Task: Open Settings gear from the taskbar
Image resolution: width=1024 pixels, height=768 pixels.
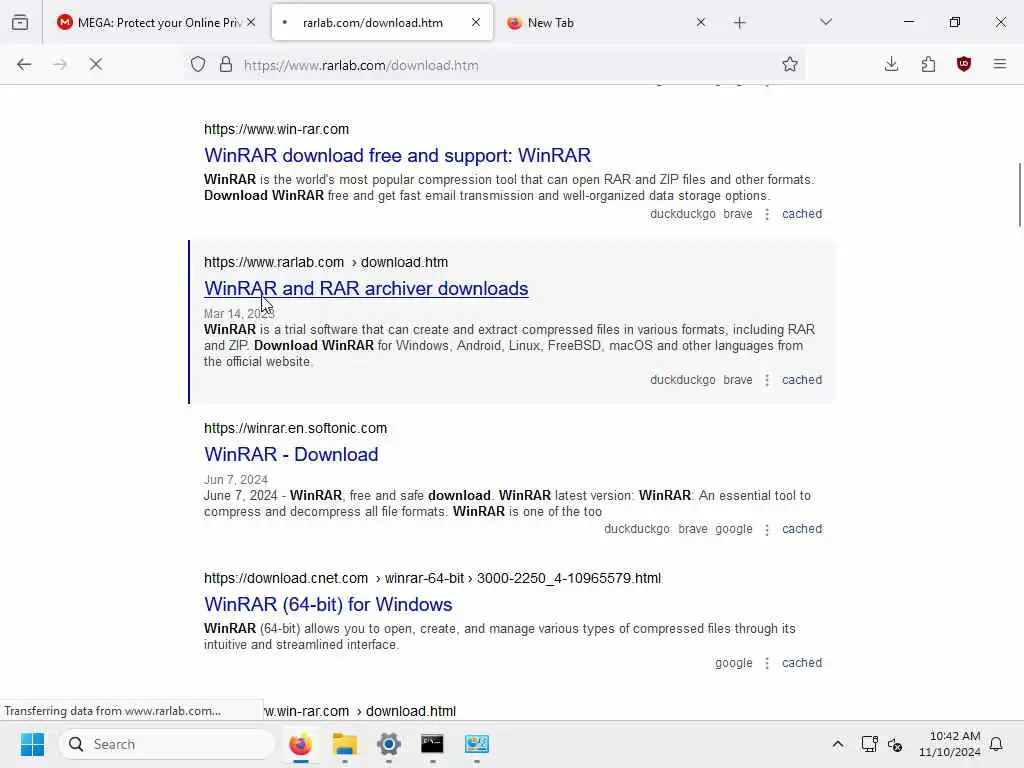Action: coord(389,744)
